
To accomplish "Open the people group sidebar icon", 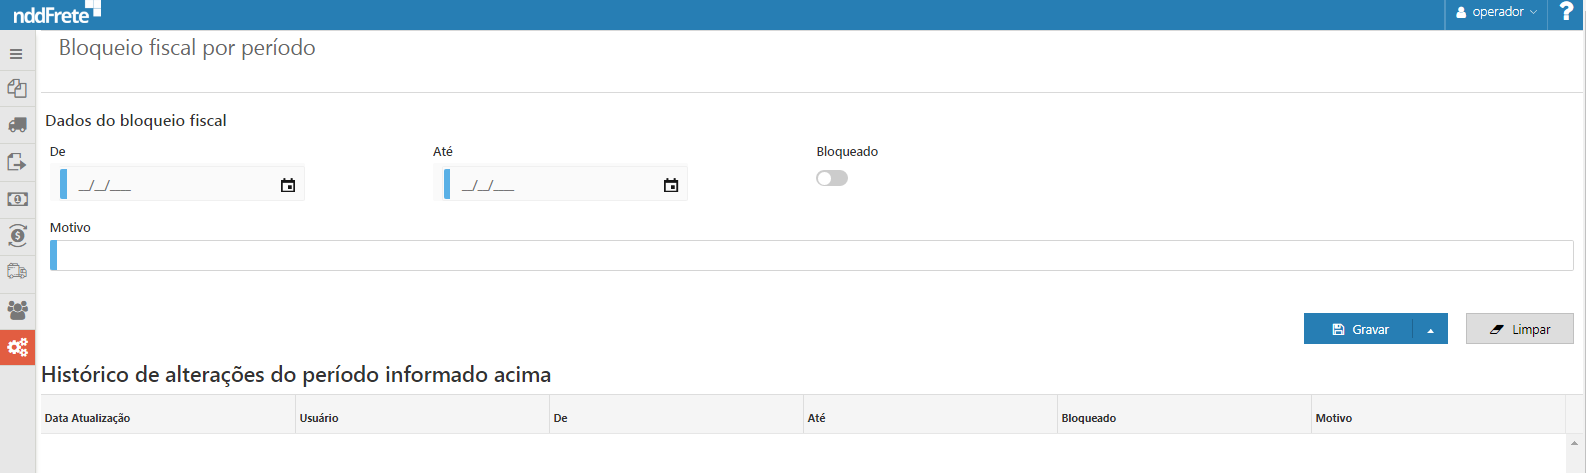I will coord(17,310).
